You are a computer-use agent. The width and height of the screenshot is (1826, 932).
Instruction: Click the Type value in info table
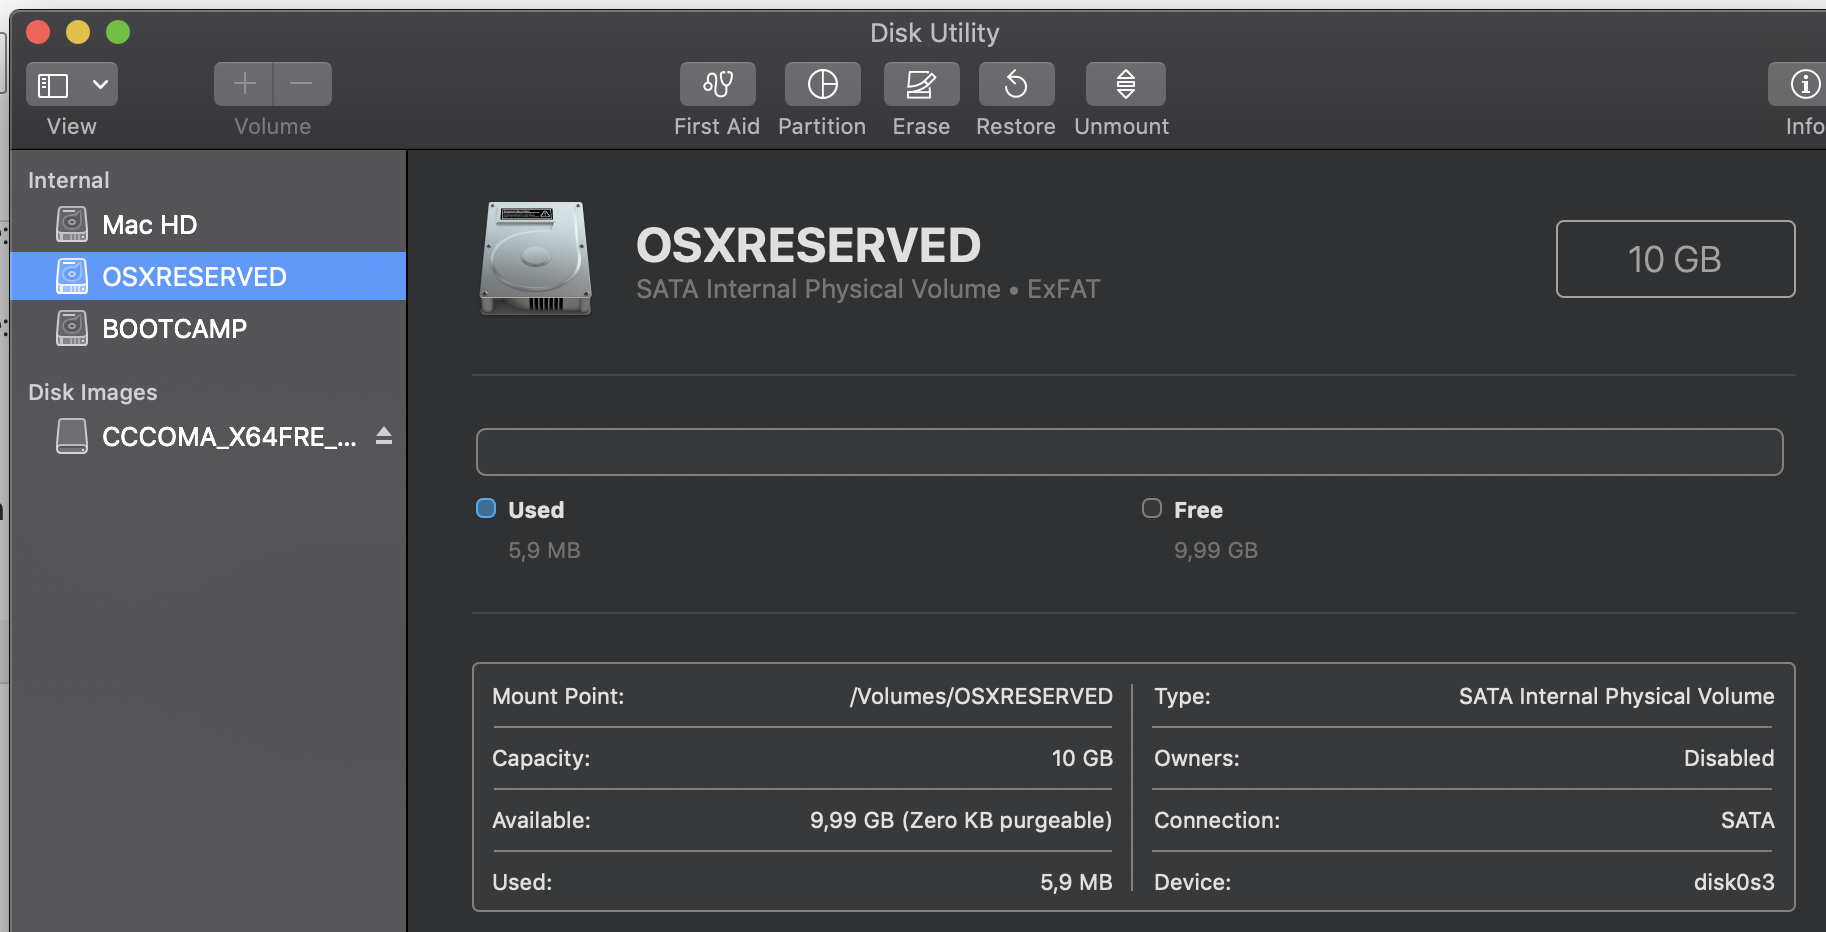tap(1616, 696)
